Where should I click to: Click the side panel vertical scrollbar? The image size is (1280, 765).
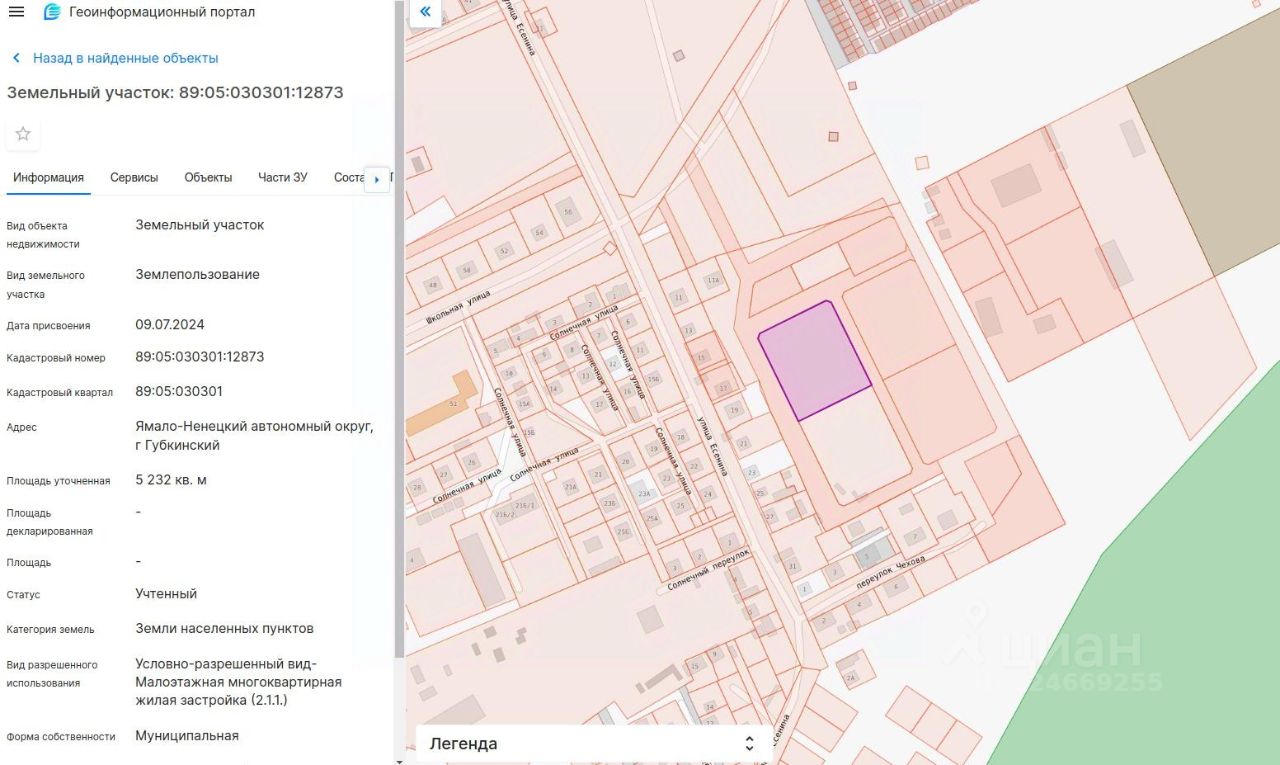[x=399, y=330]
